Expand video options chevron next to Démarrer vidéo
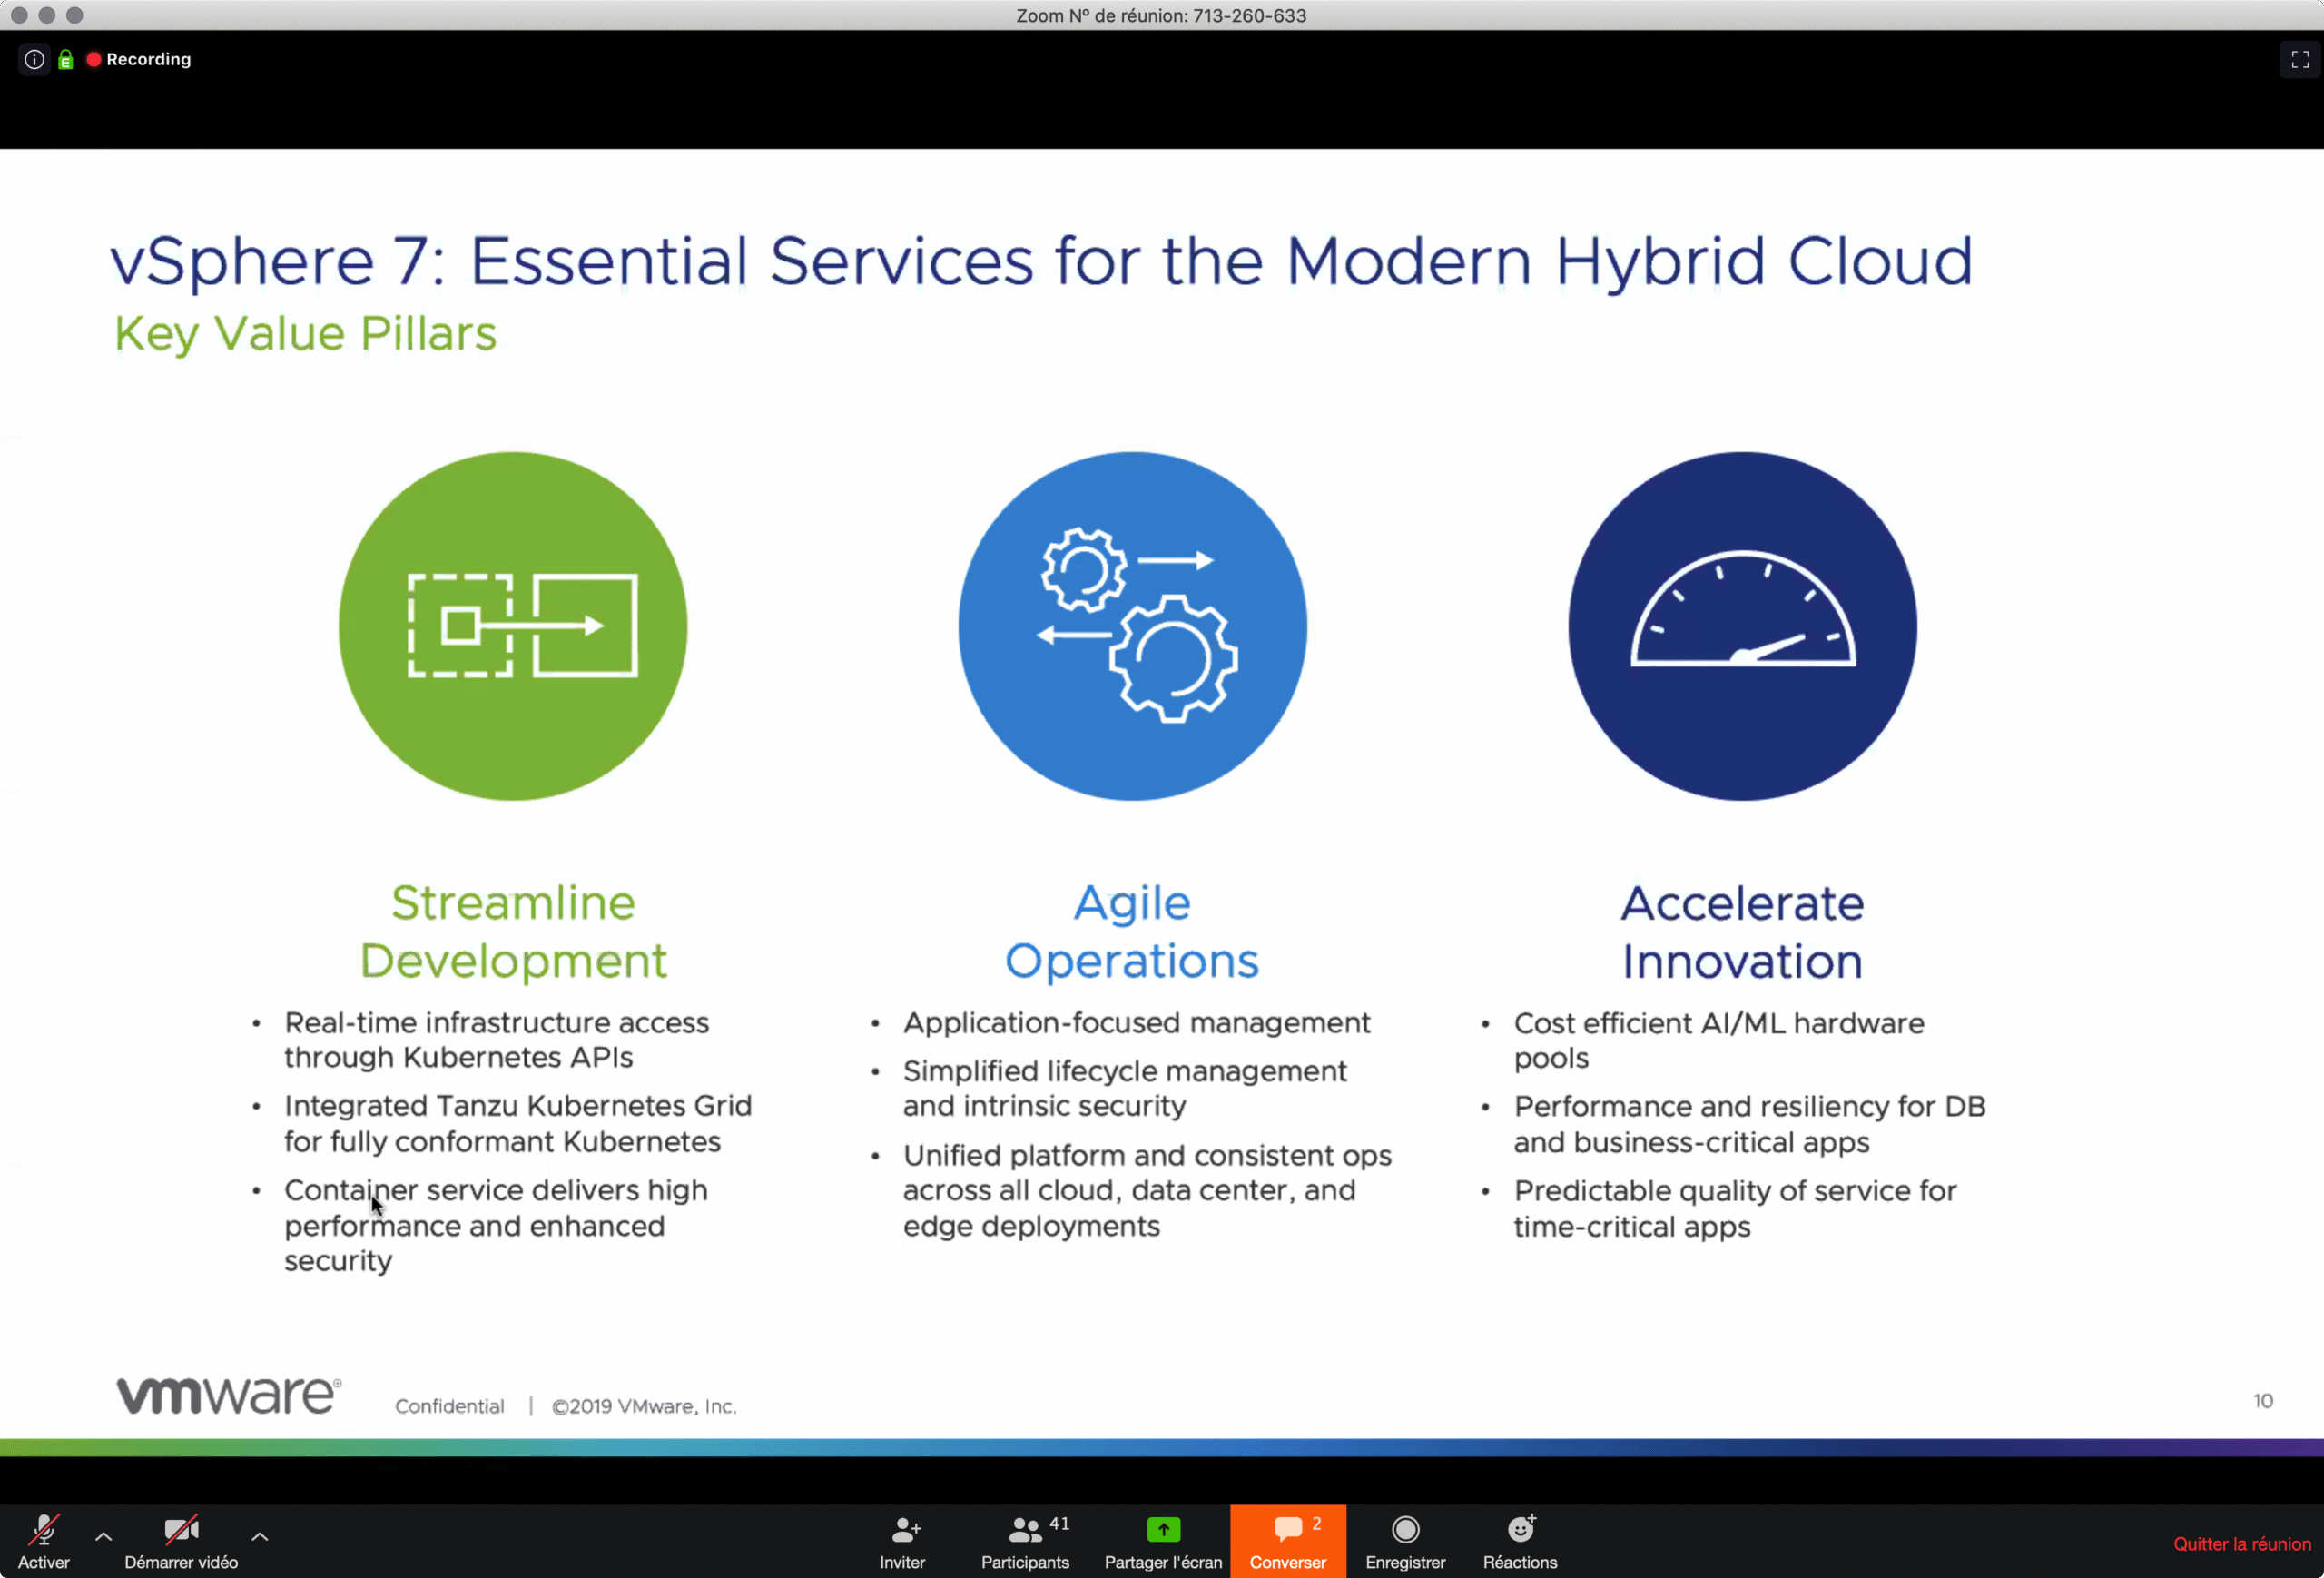Image resolution: width=2324 pixels, height=1578 pixels. [259, 1536]
